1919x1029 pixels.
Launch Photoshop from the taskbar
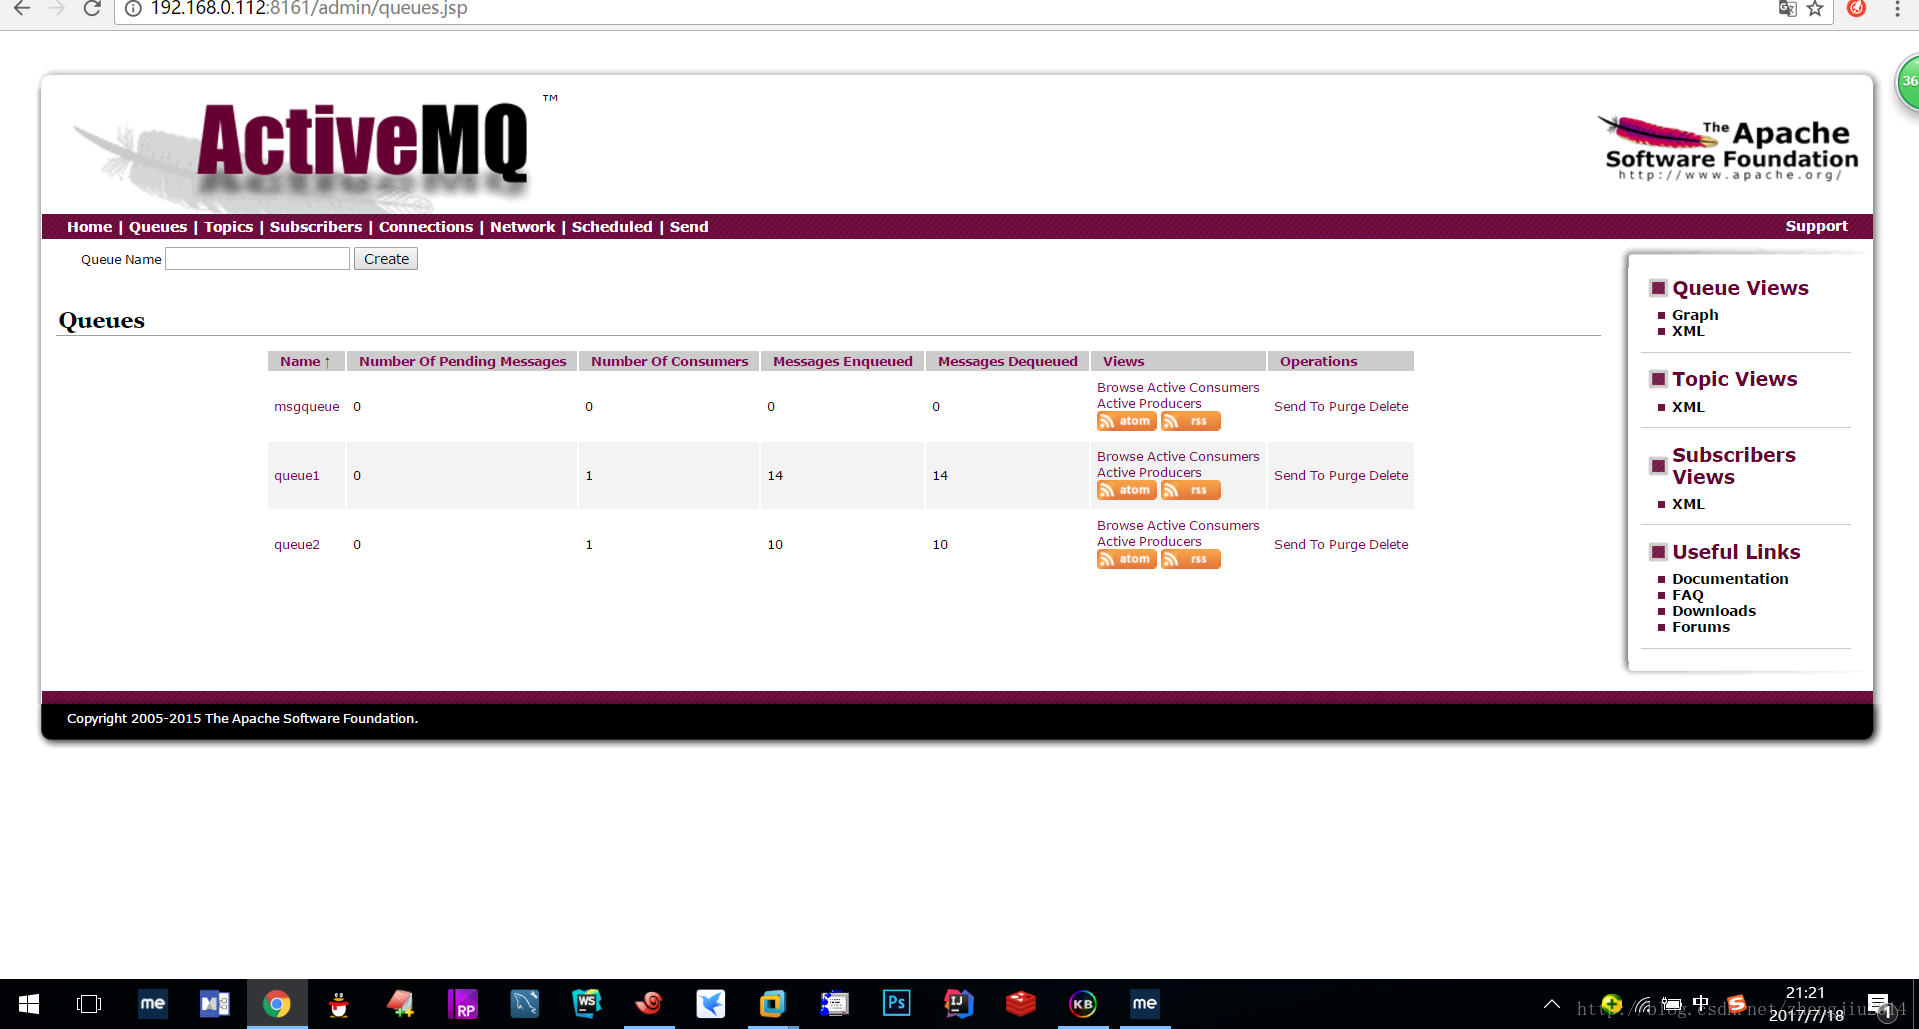[x=896, y=1004]
